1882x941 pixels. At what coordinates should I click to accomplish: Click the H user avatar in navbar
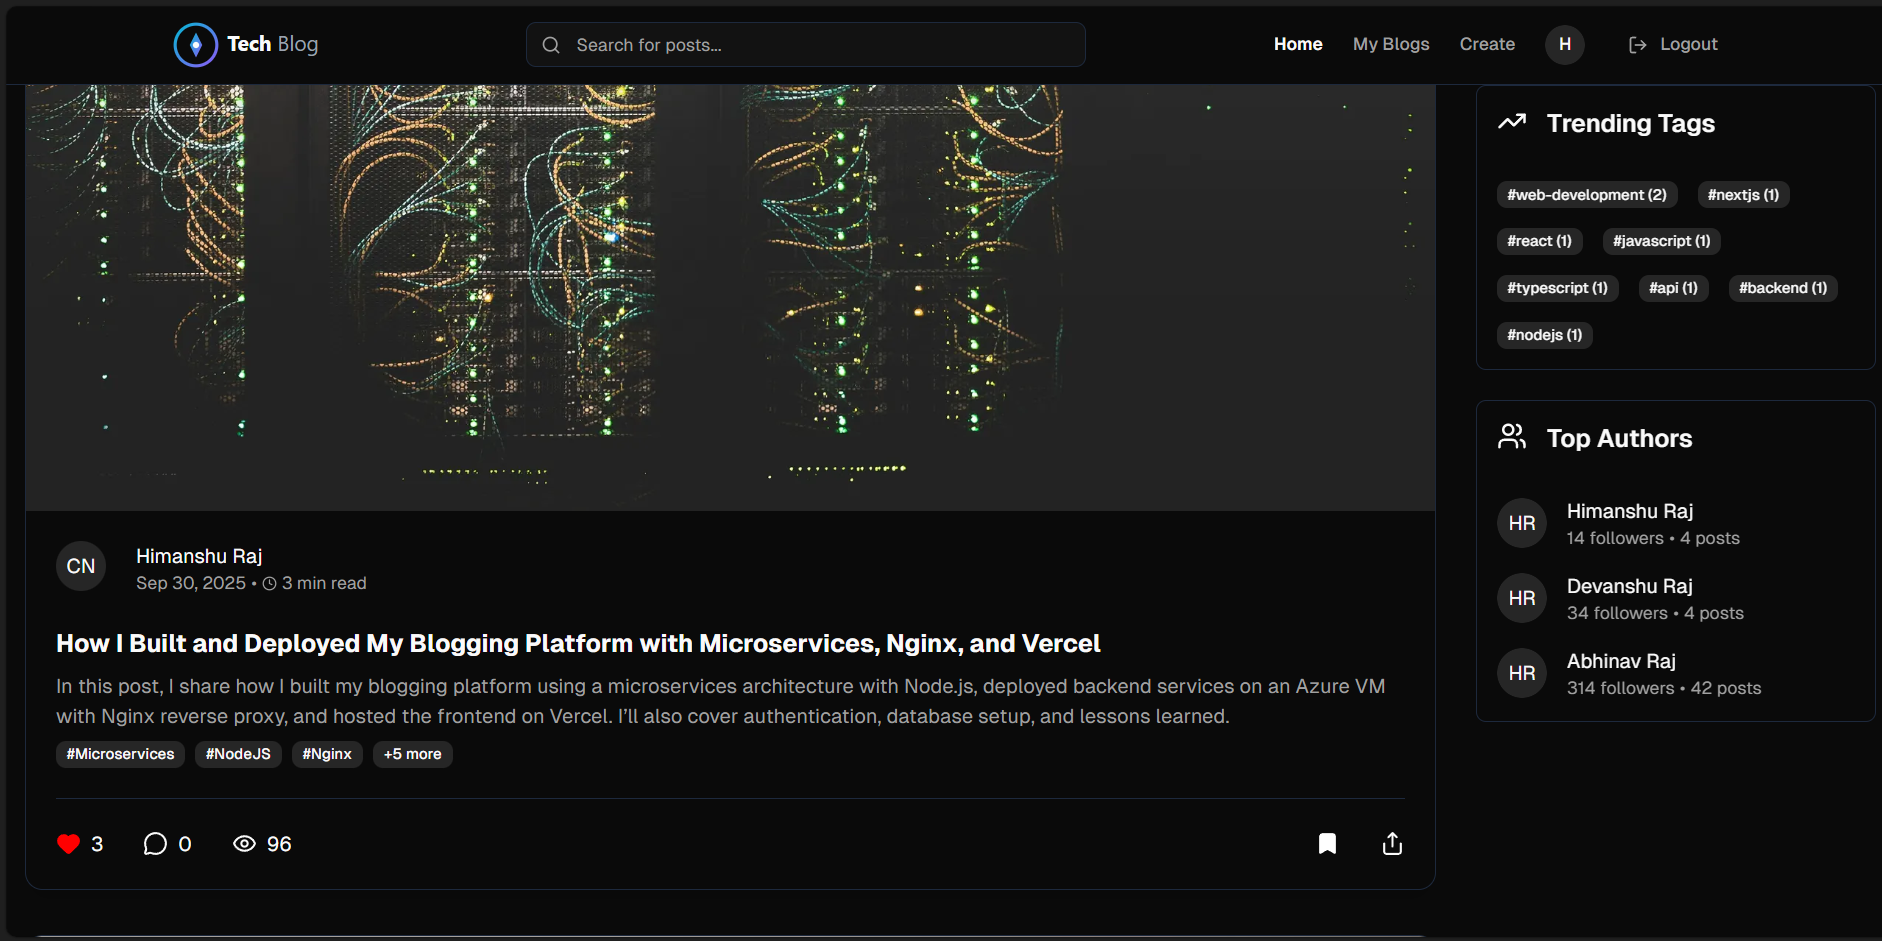1564,45
